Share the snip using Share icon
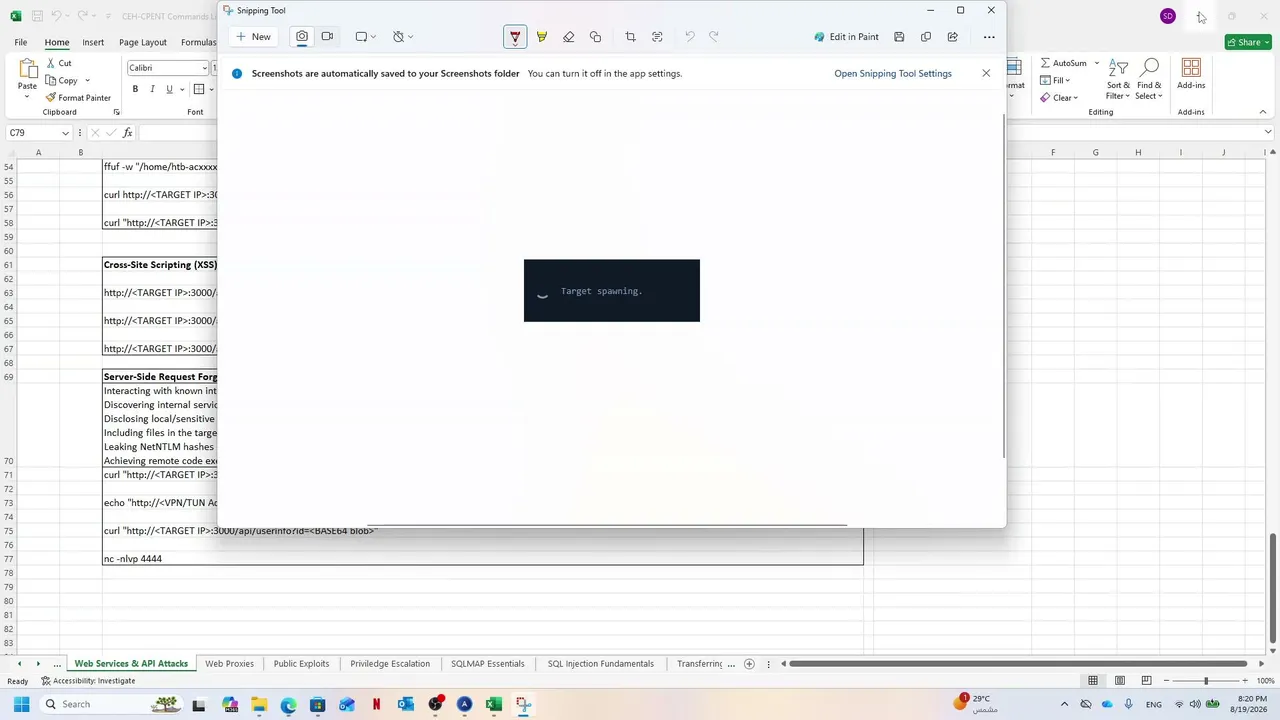1280x720 pixels. pyautogui.click(x=953, y=37)
